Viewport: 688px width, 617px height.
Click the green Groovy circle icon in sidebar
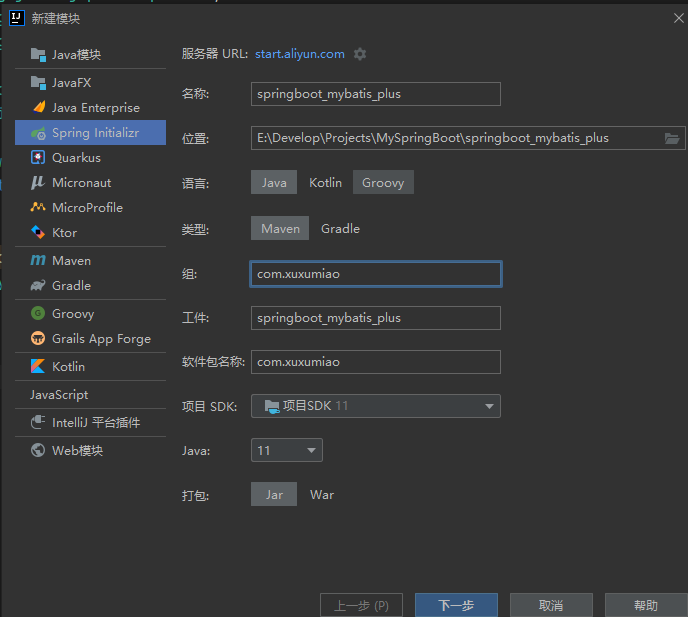point(38,313)
